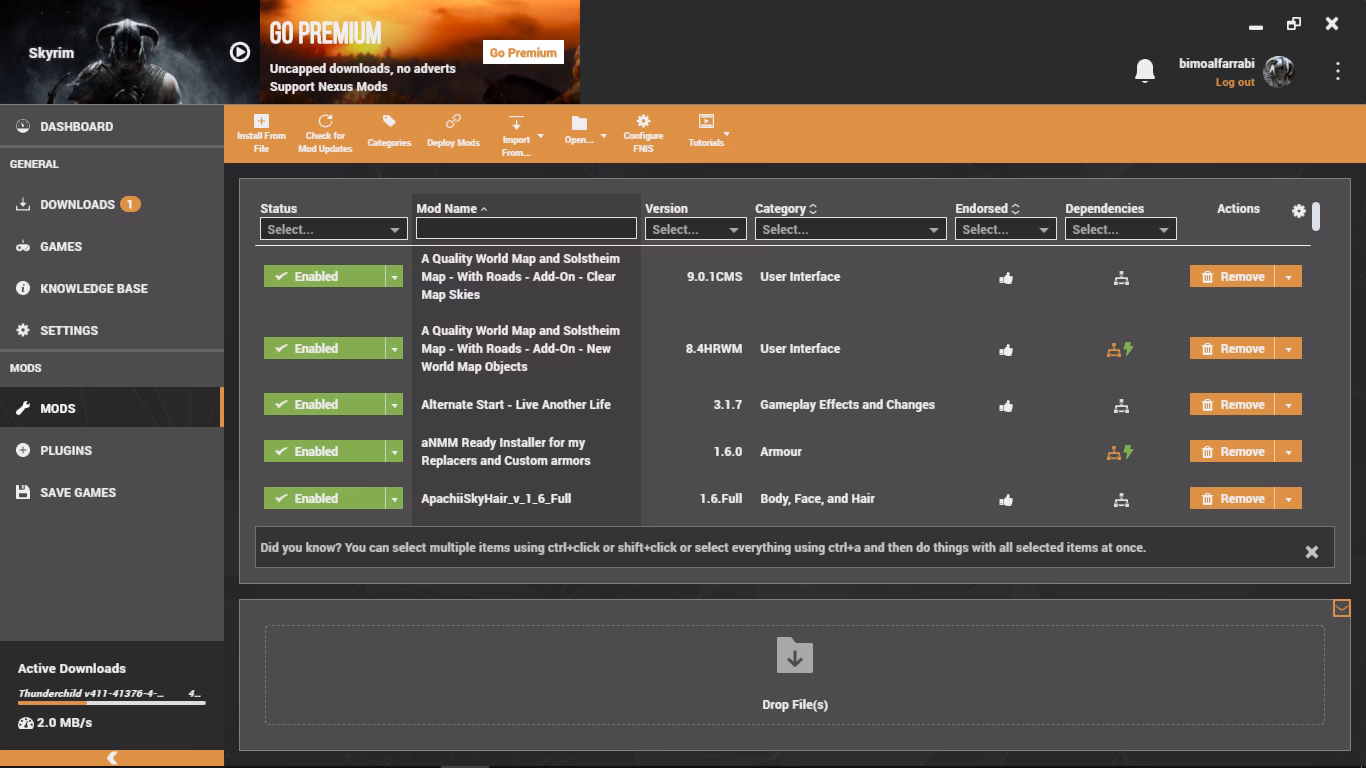
Task: Collapse the sidebar with bottom arrow
Action: [x=112, y=758]
